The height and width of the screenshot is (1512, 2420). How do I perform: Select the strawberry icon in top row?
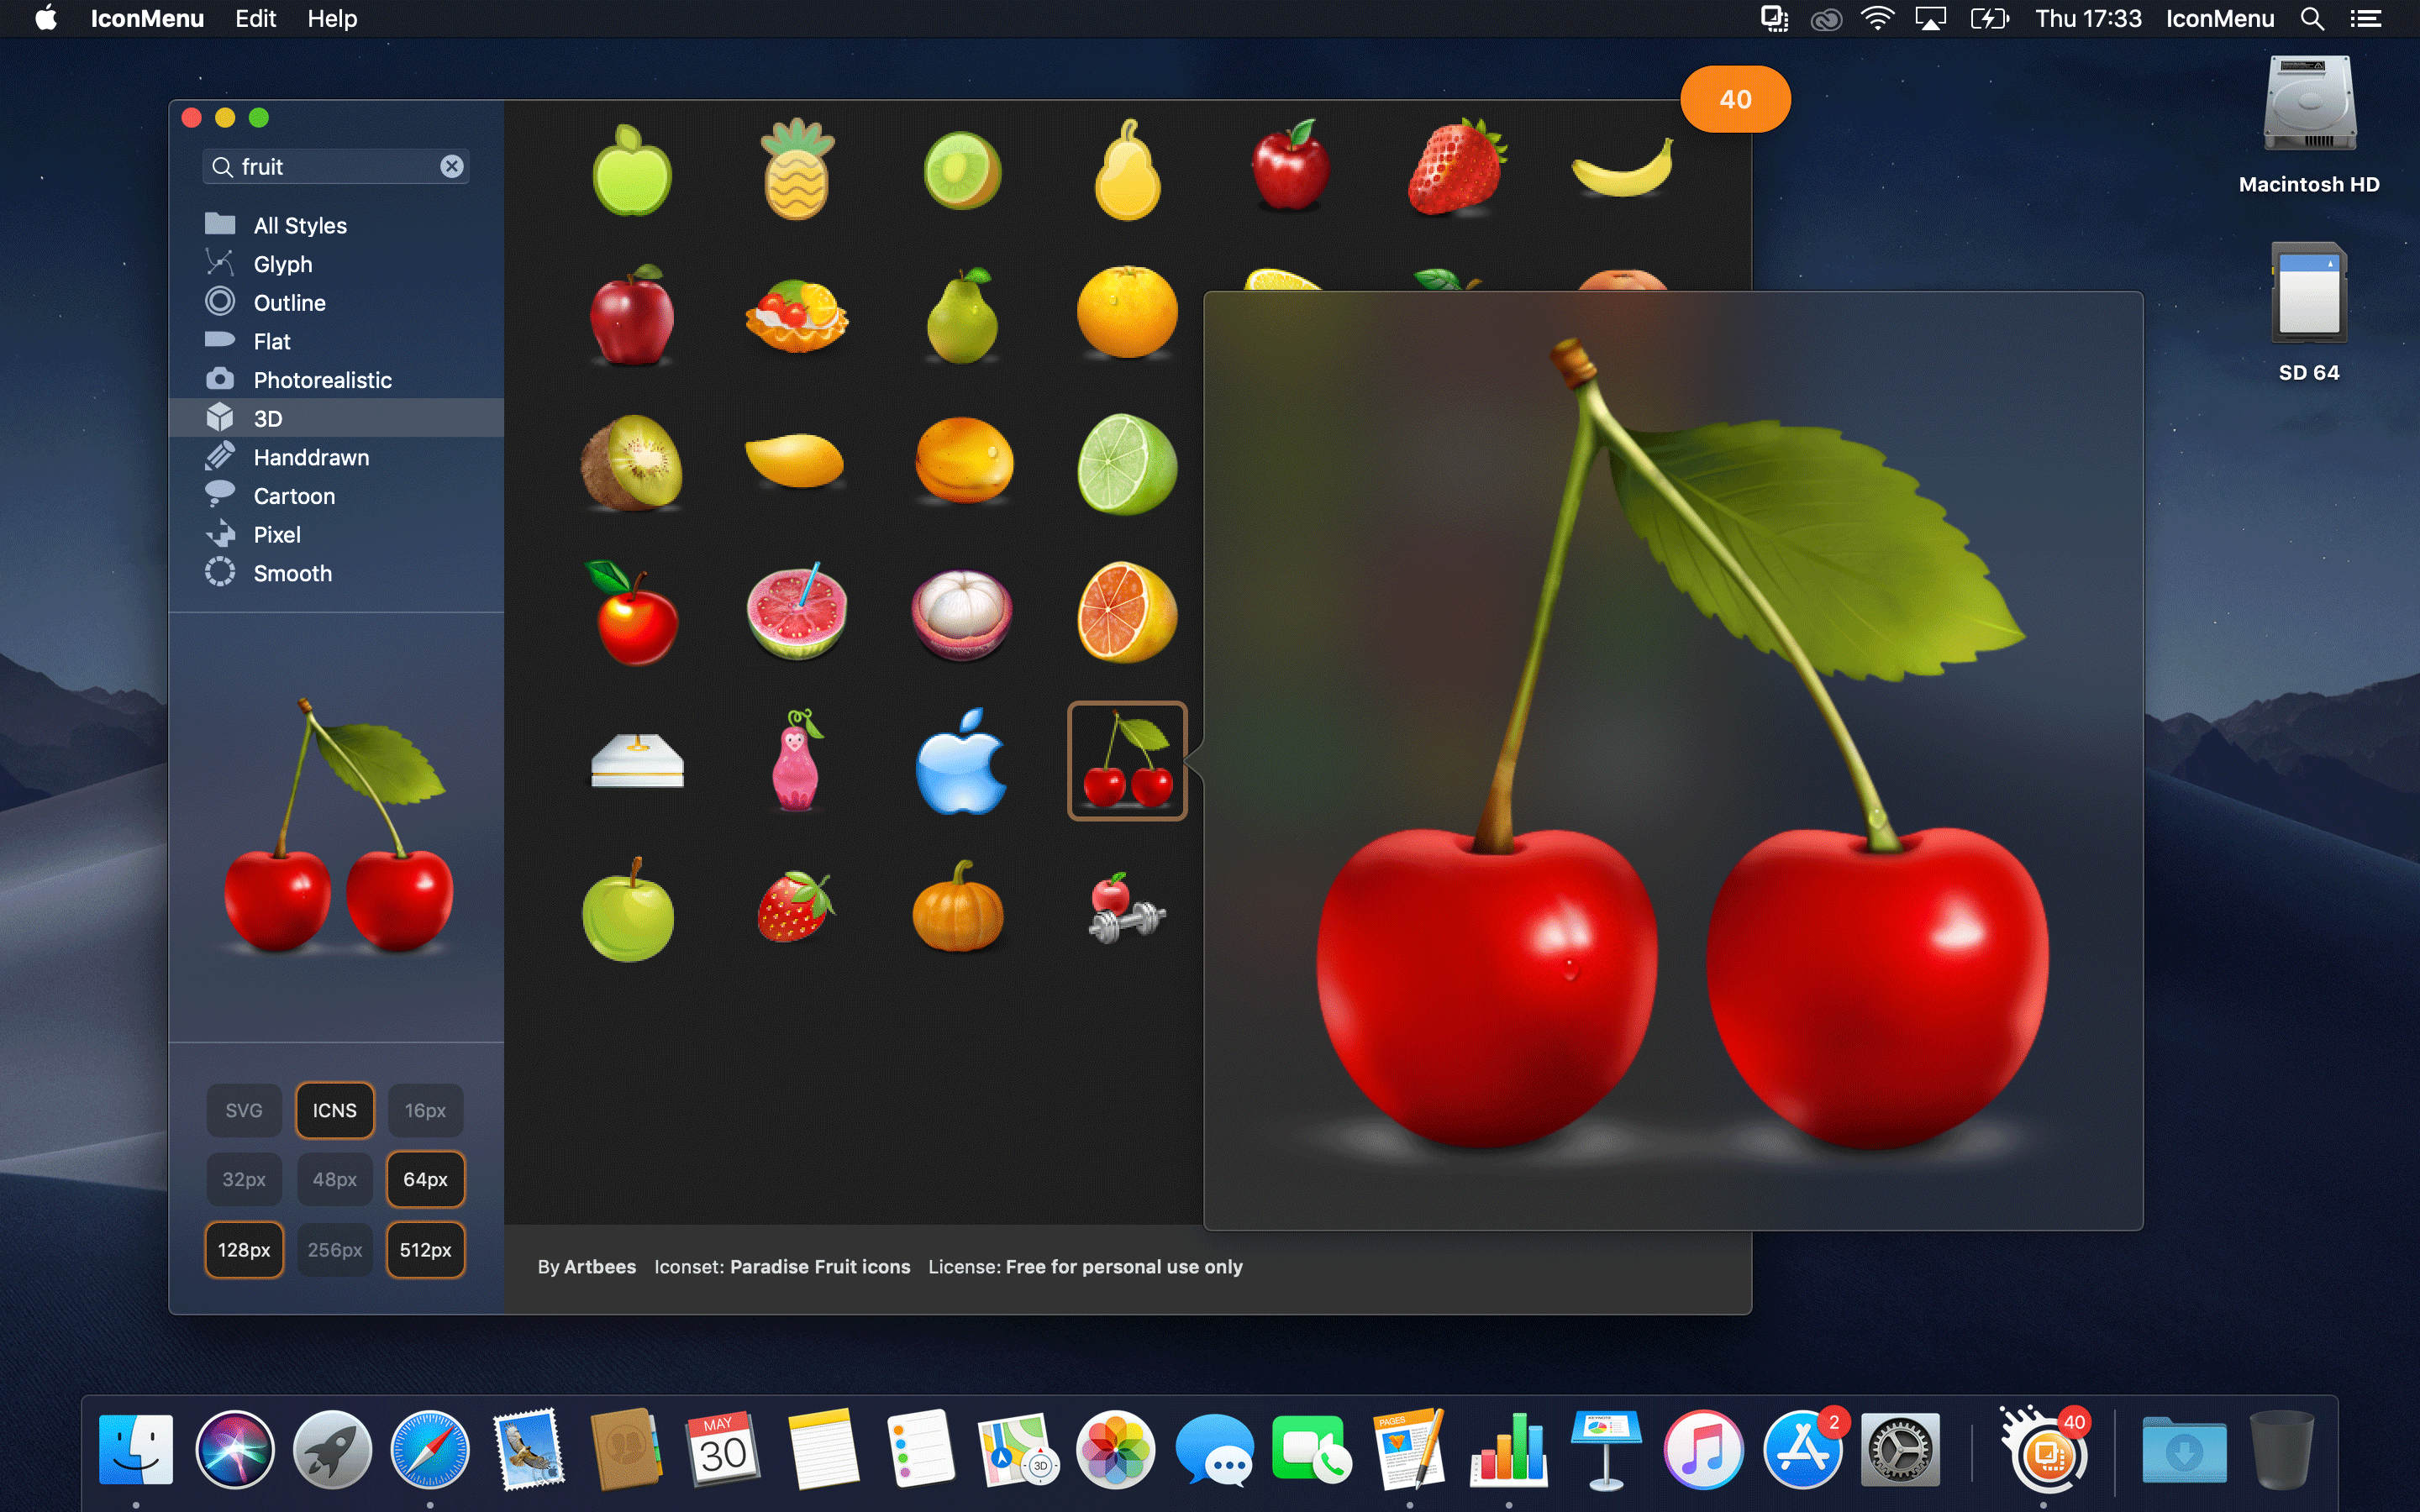[1457, 167]
